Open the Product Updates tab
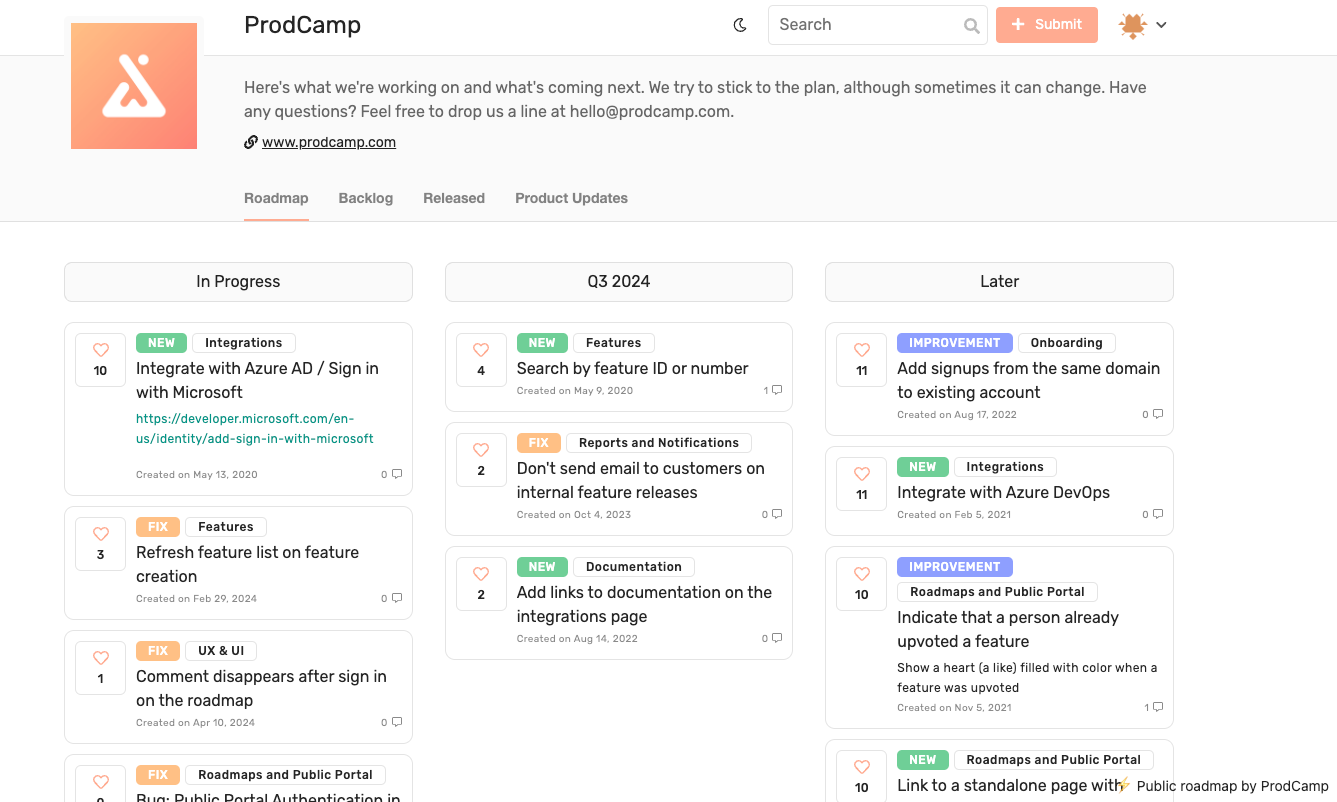The height and width of the screenshot is (802, 1337). [x=571, y=198]
